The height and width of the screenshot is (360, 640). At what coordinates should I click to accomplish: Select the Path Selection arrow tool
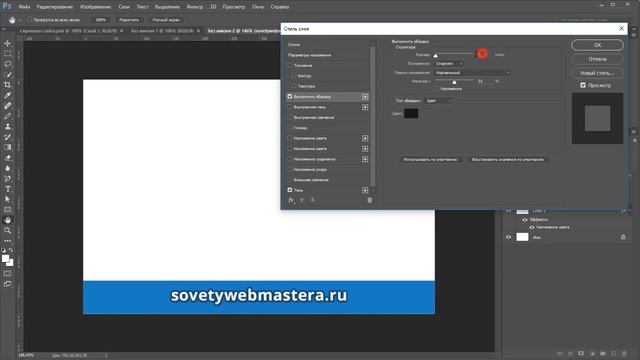pyautogui.click(x=7, y=199)
